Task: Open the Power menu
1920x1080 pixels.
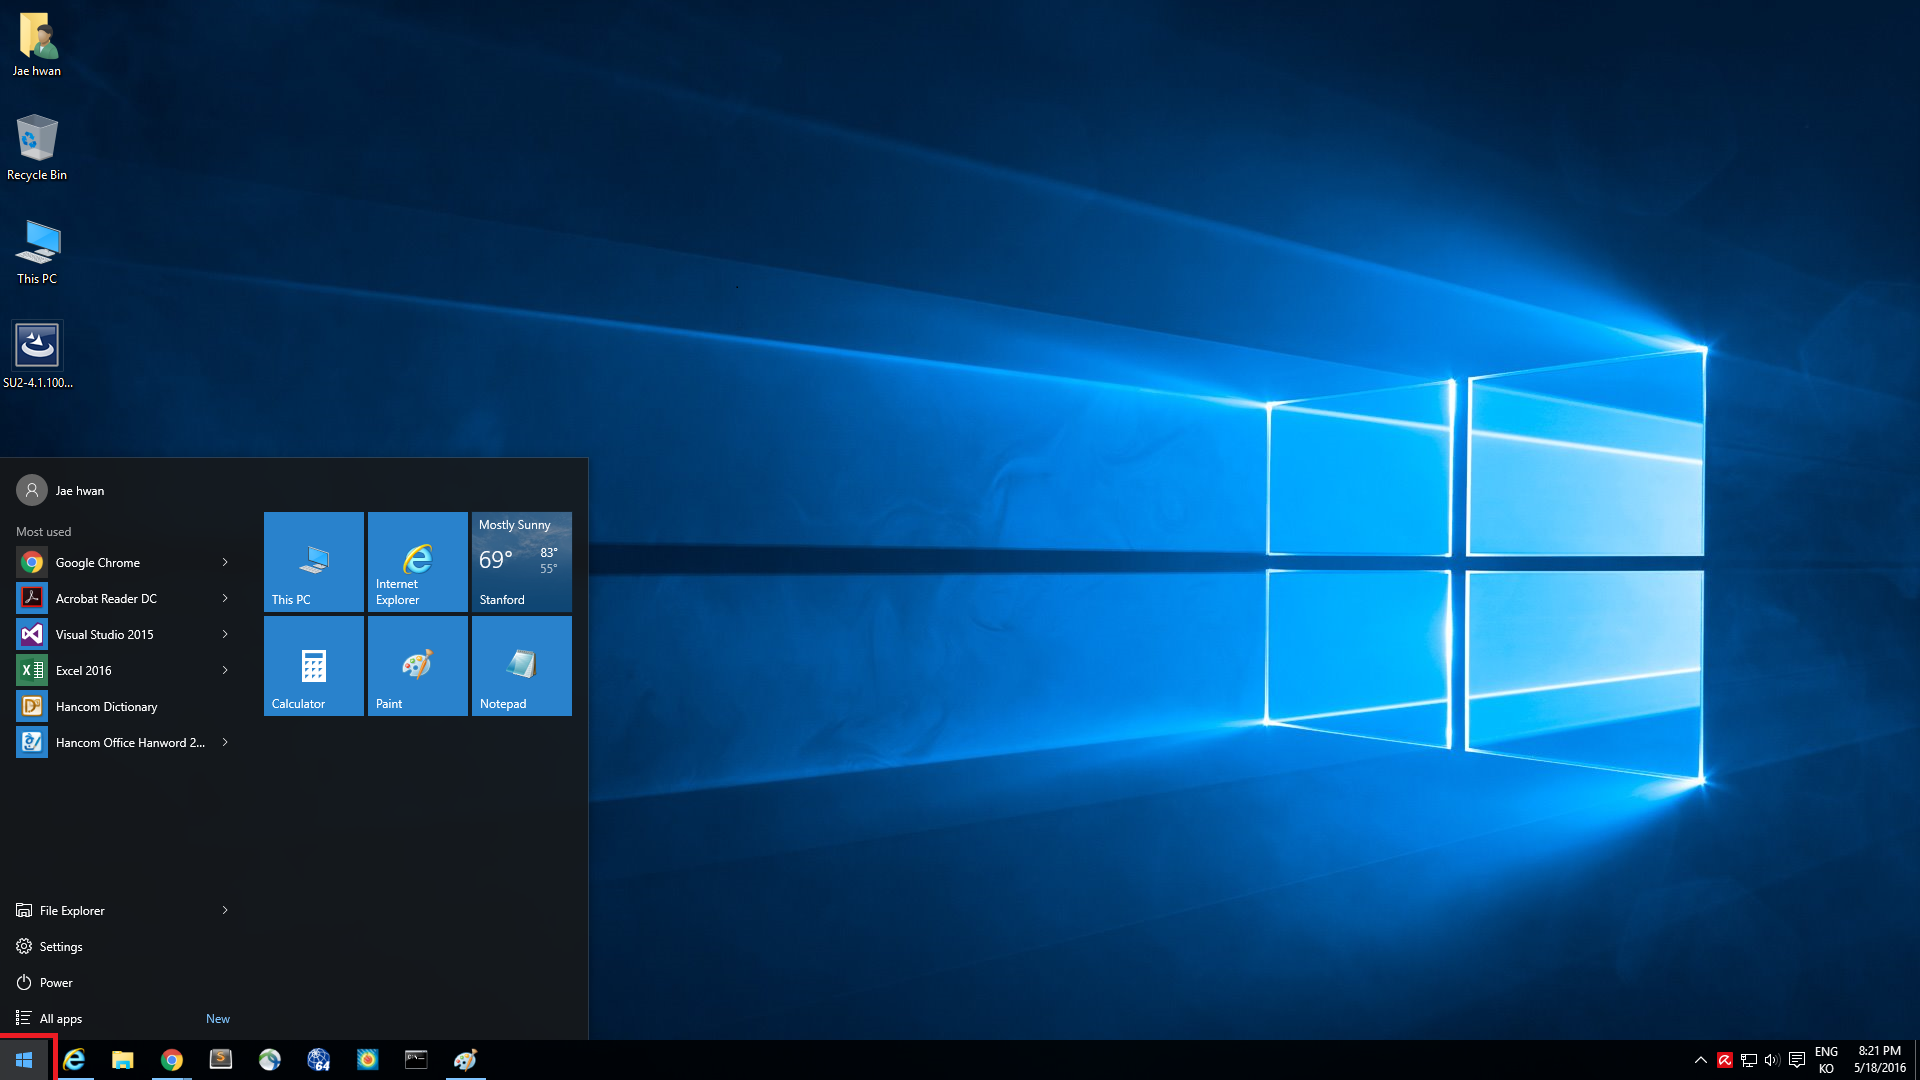Action: tap(56, 982)
